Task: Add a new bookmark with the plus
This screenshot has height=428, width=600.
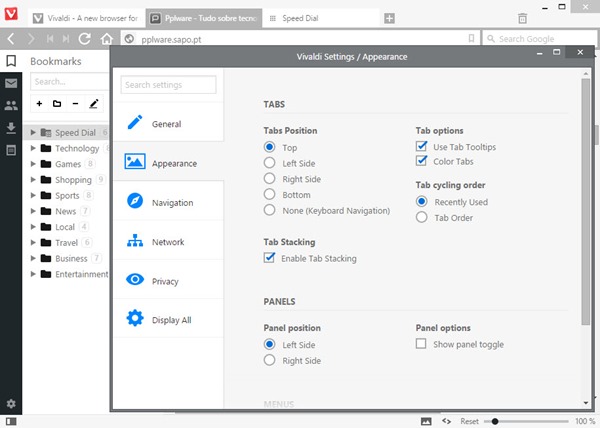Action: point(39,104)
